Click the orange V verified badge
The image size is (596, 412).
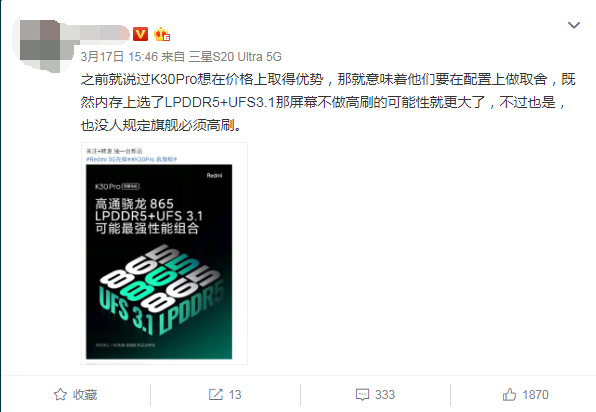coord(140,34)
